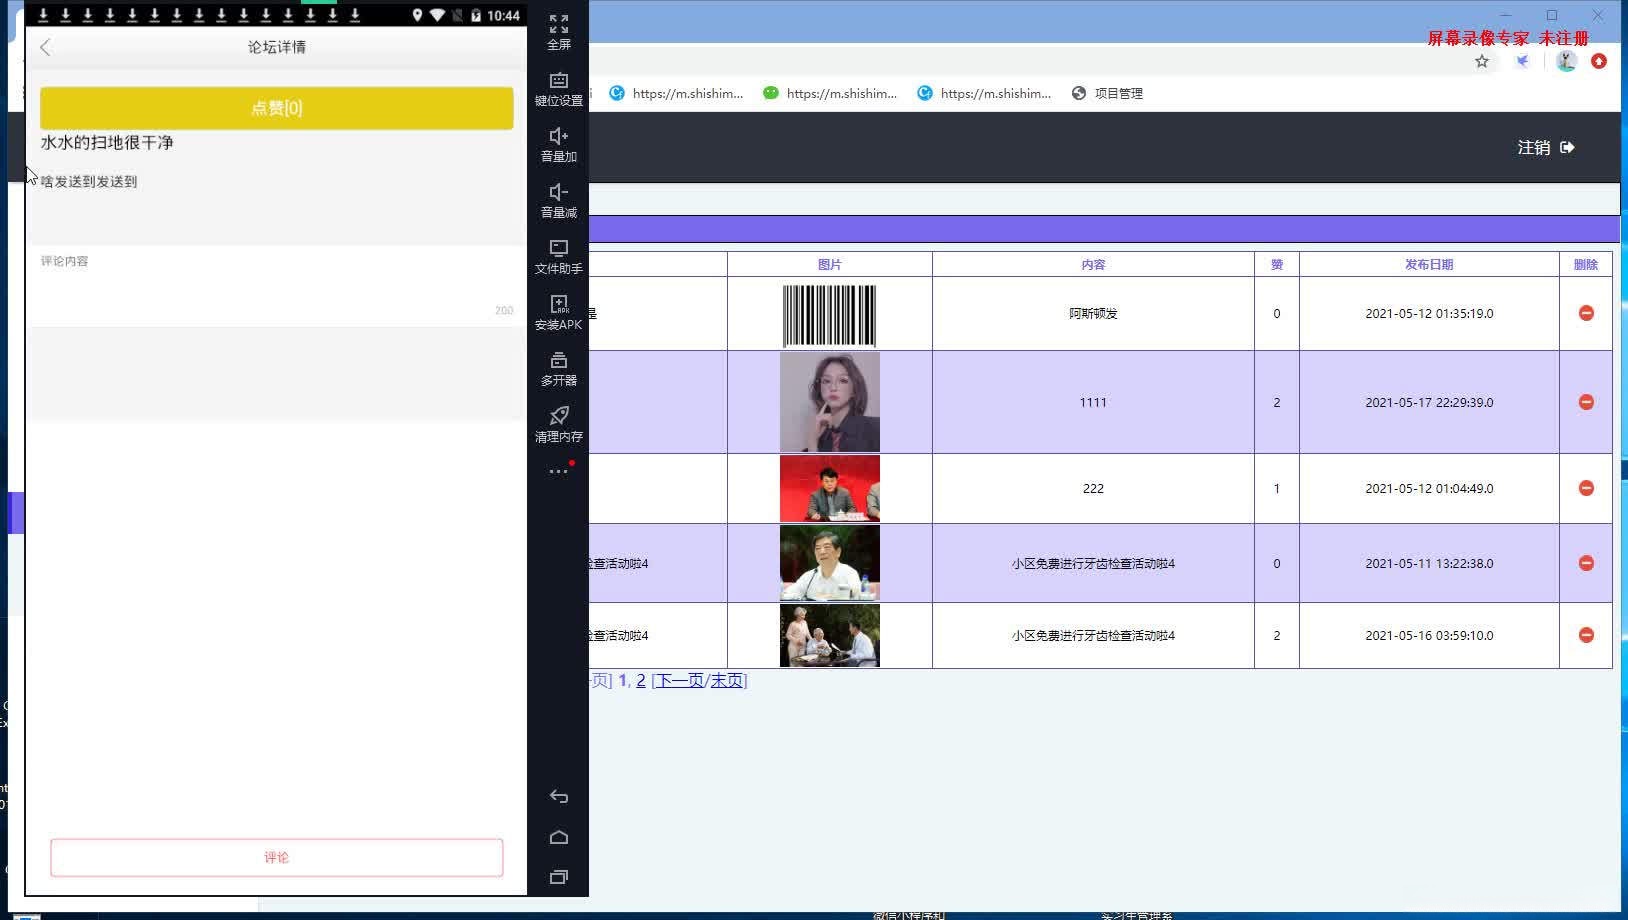Click the 赞 column header
Image resolution: width=1628 pixels, height=920 pixels.
coord(1277,264)
